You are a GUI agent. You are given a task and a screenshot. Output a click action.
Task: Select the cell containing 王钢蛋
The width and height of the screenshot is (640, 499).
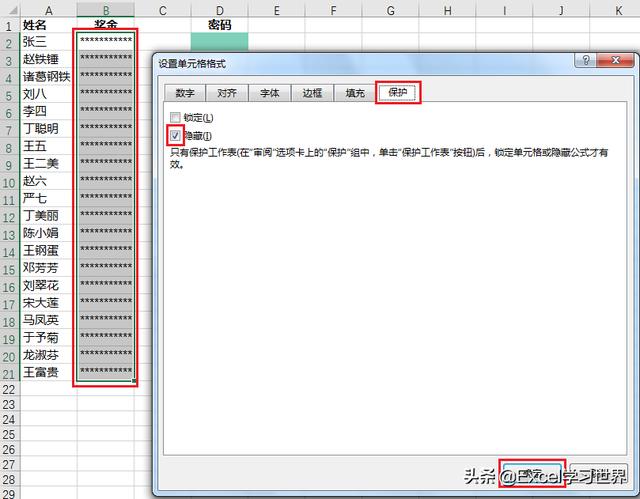(x=49, y=251)
